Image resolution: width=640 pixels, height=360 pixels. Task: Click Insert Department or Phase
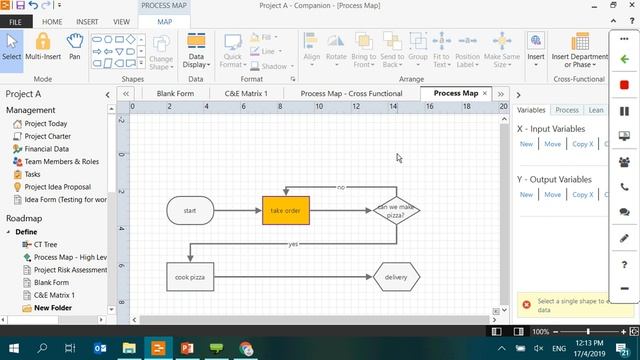click(580, 51)
